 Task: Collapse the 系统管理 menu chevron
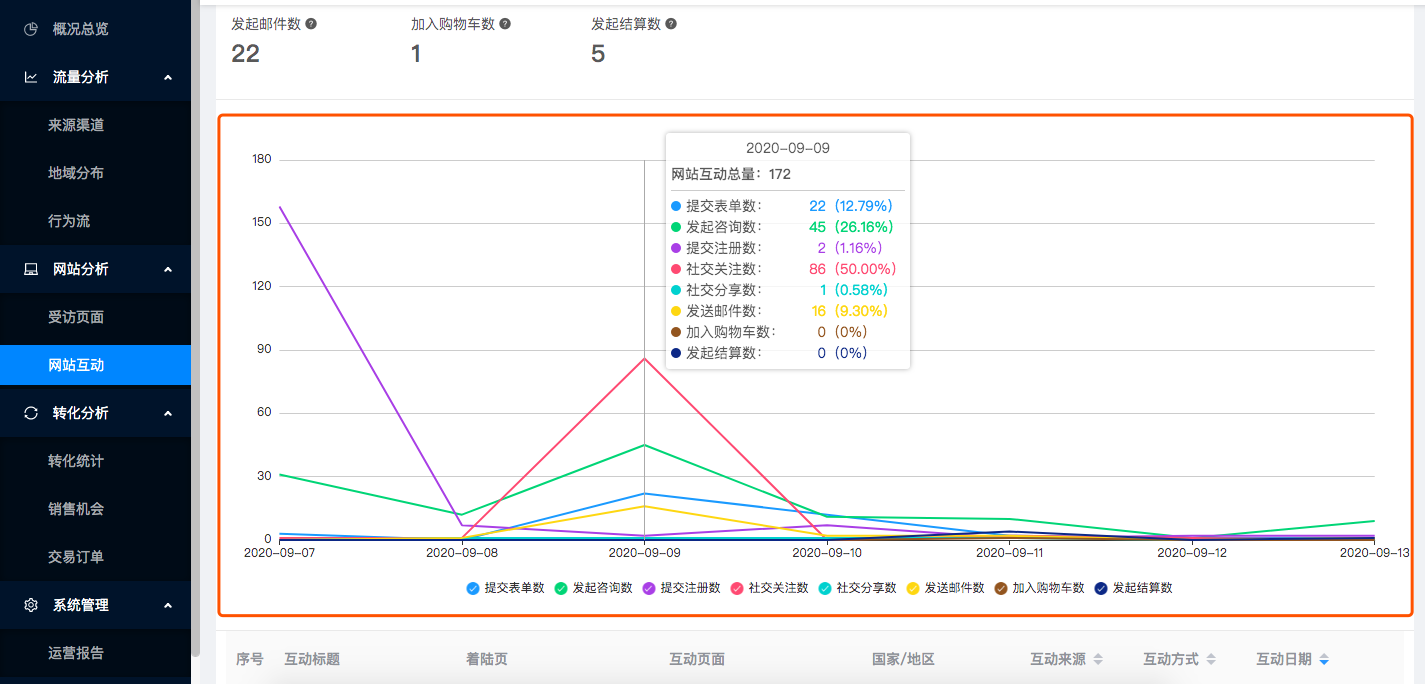tap(168, 605)
